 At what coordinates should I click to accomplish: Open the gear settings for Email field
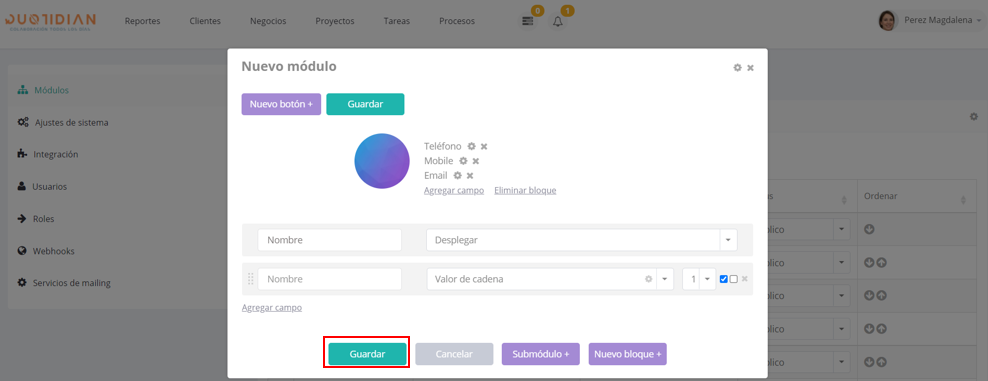pyautogui.click(x=457, y=176)
